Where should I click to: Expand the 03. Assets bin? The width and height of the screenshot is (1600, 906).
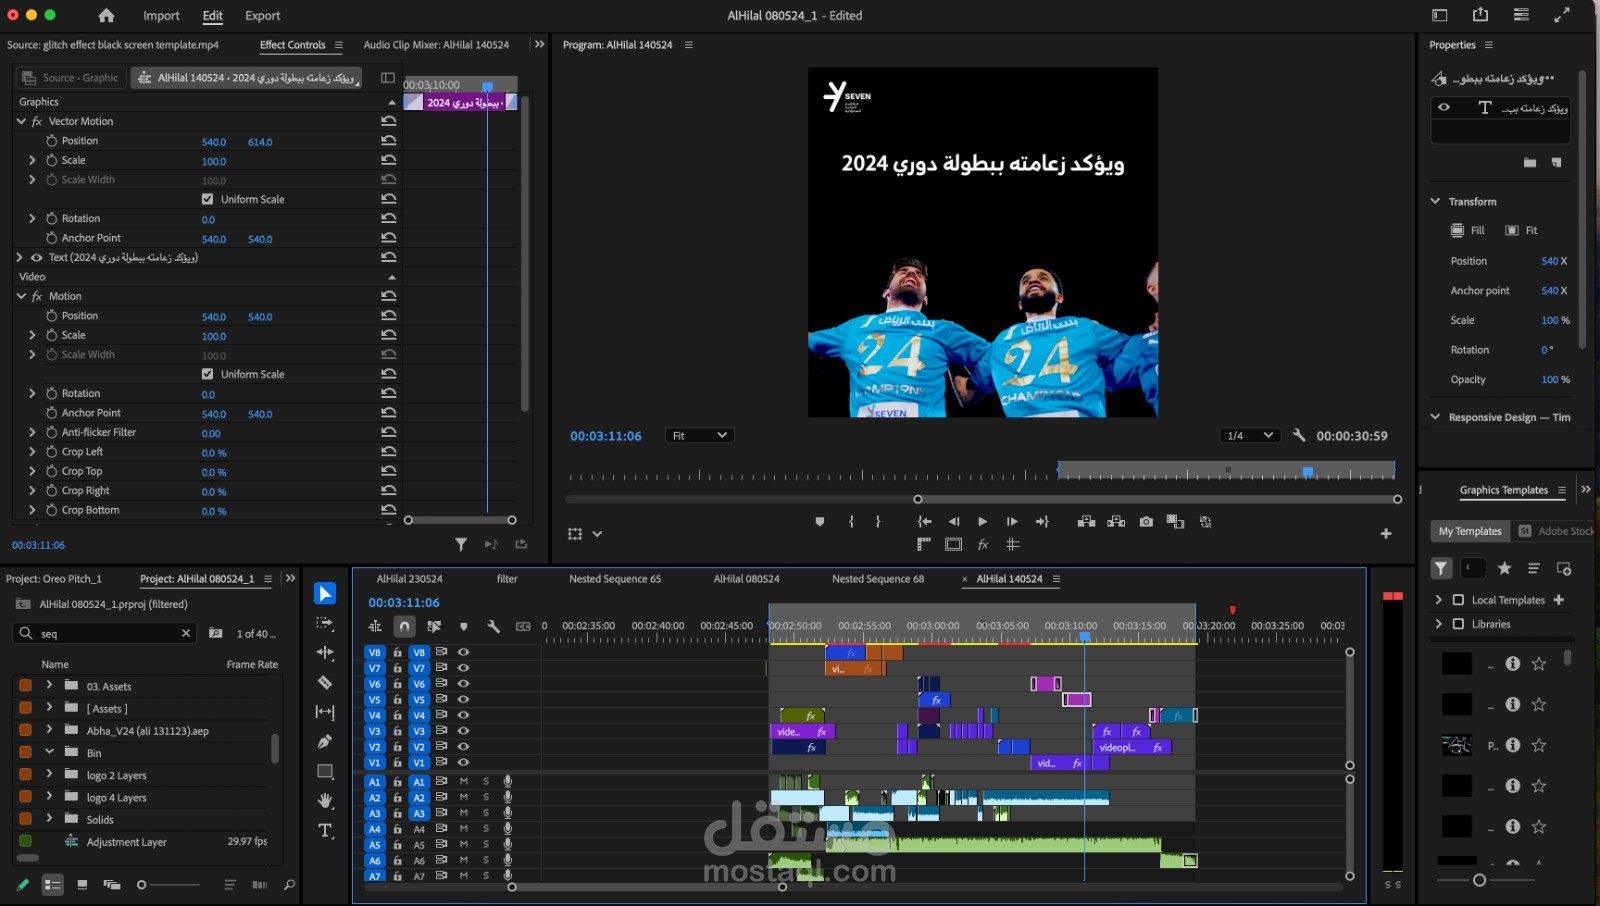point(49,686)
